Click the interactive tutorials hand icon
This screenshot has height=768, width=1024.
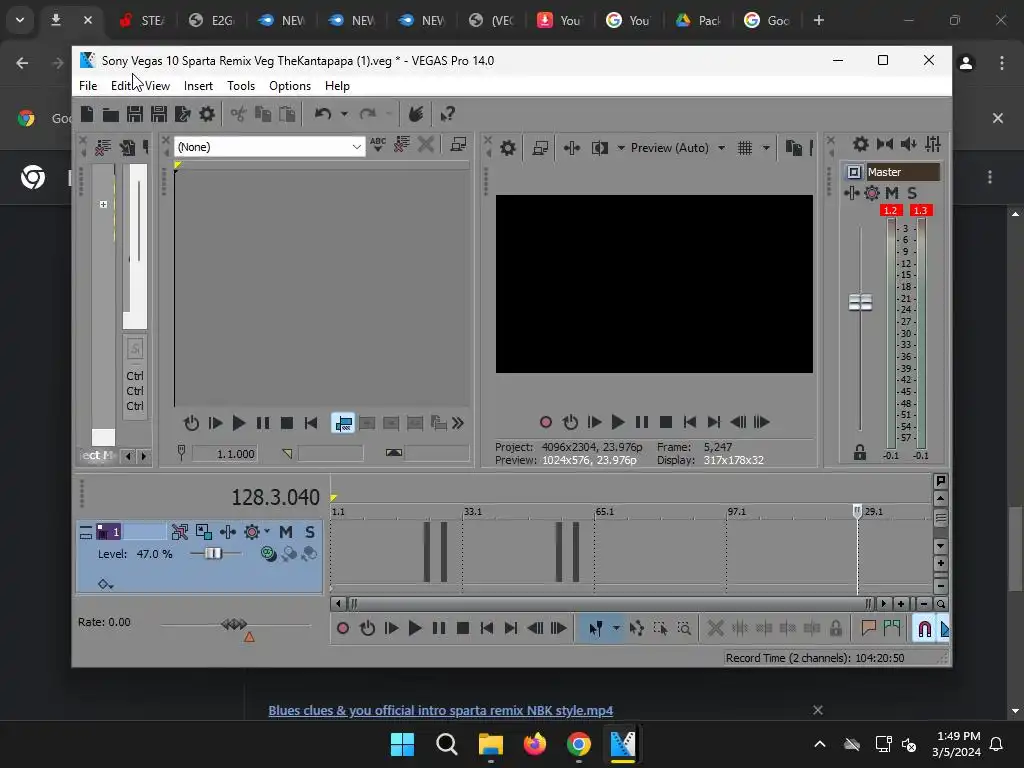tap(416, 114)
